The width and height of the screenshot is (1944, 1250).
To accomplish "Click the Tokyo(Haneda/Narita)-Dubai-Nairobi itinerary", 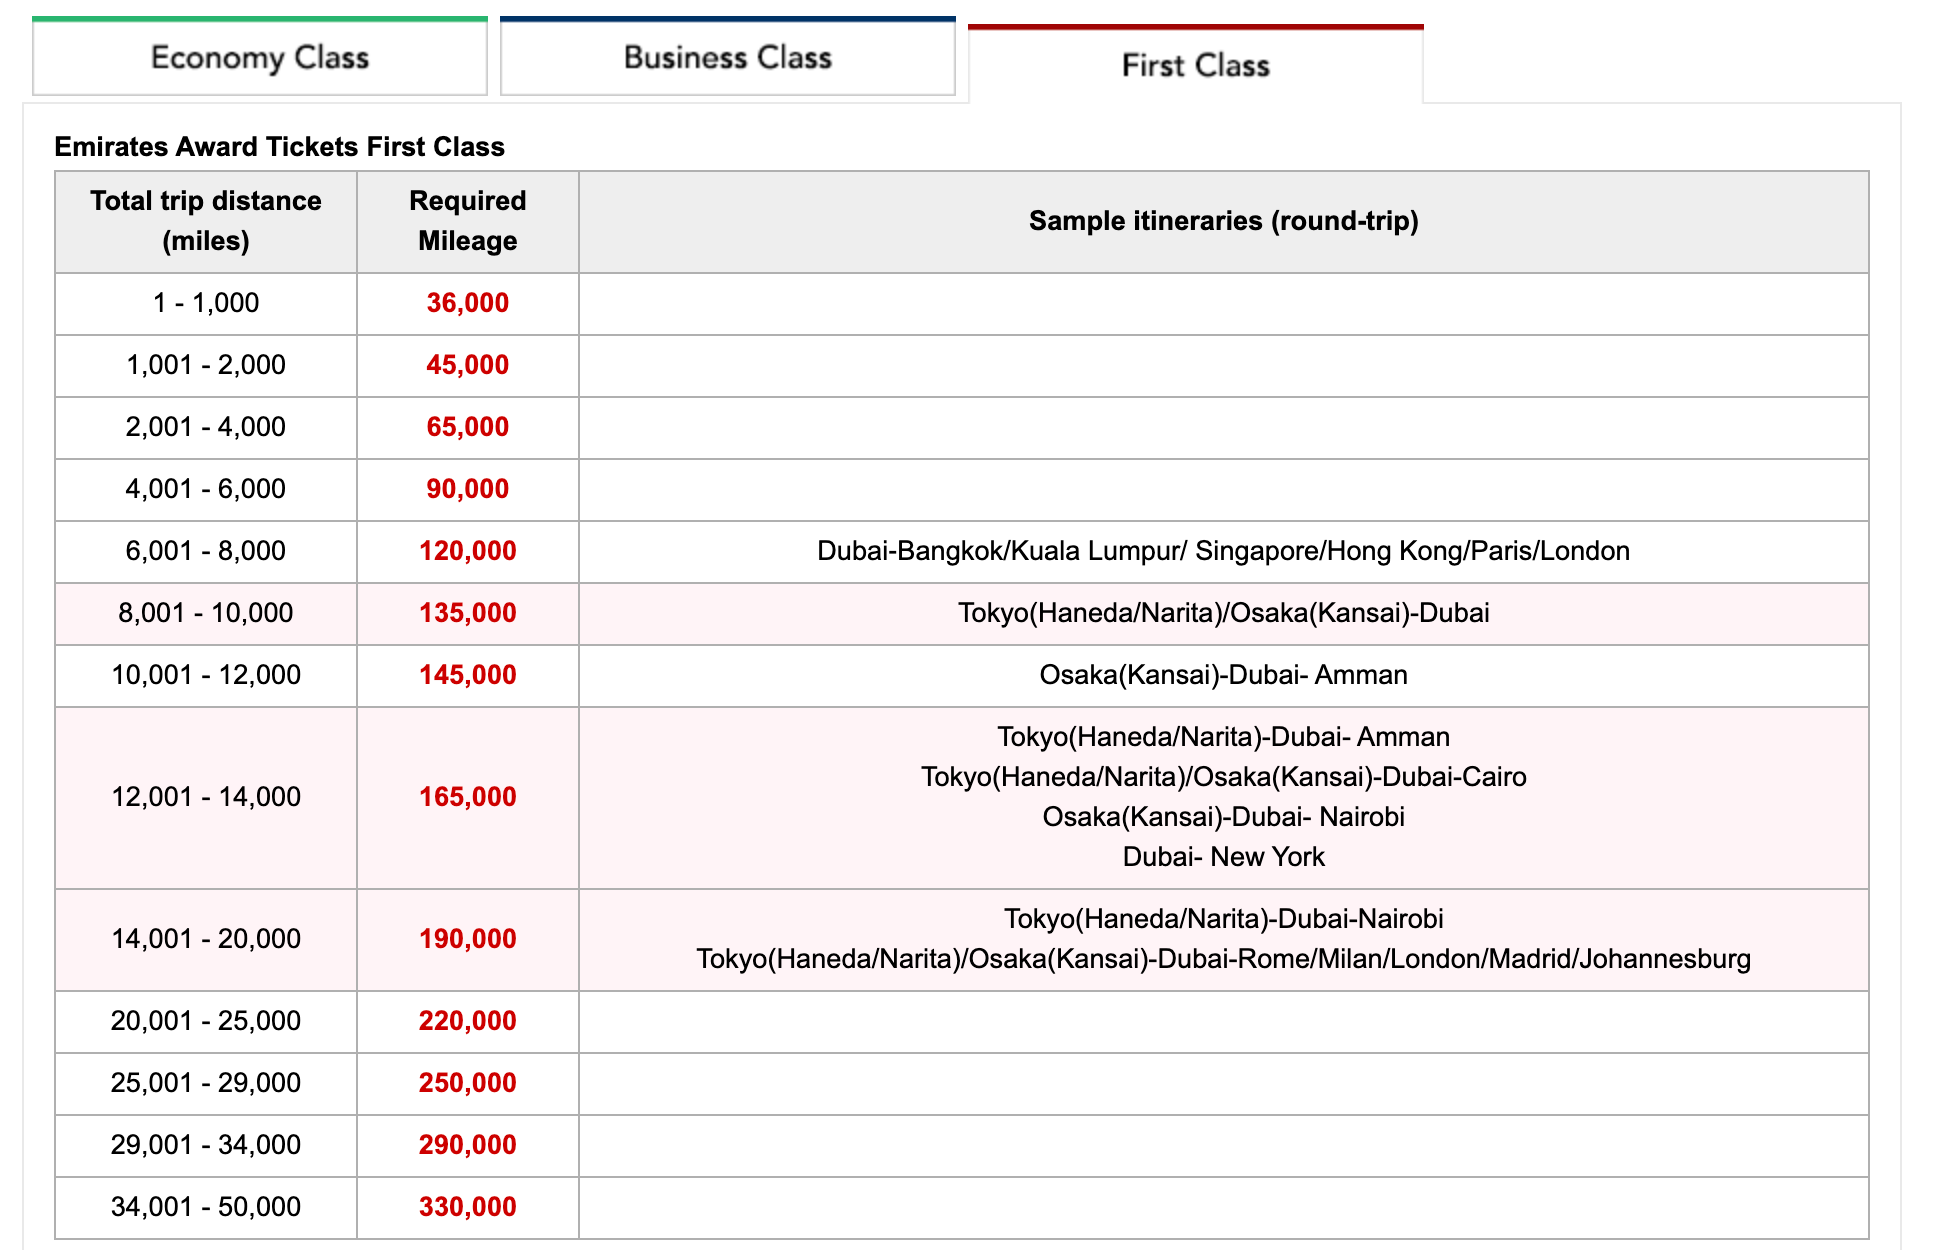I will [x=1224, y=919].
